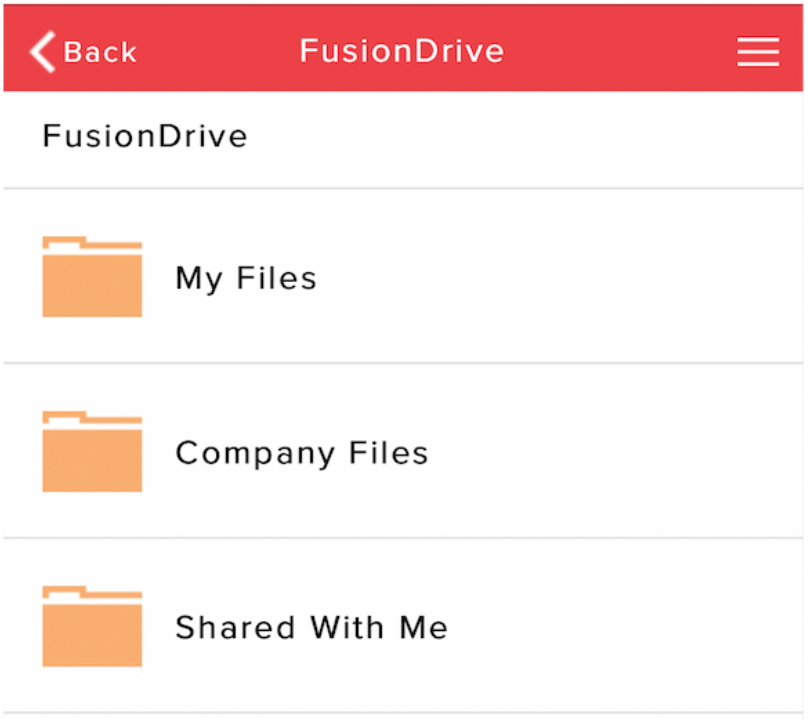Viewport: 808px width, 720px height.
Task: Open the My Files label
Action: pyautogui.click(x=246, y=278)
